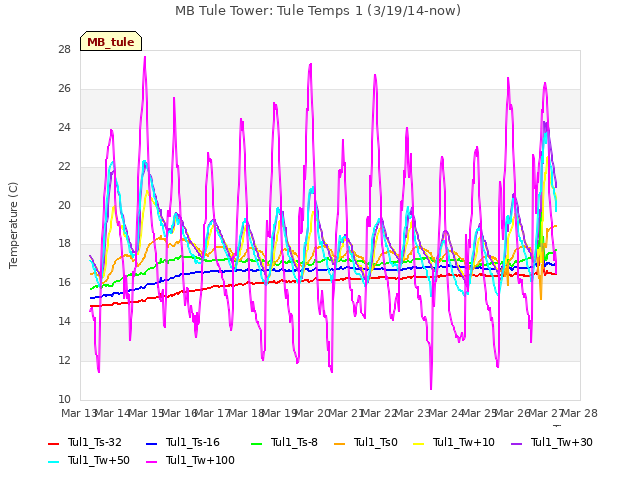This screenshot has height=480, width=640.
Task: Click the Tul1_Ts-32 legend label
Action: point(95,442)
